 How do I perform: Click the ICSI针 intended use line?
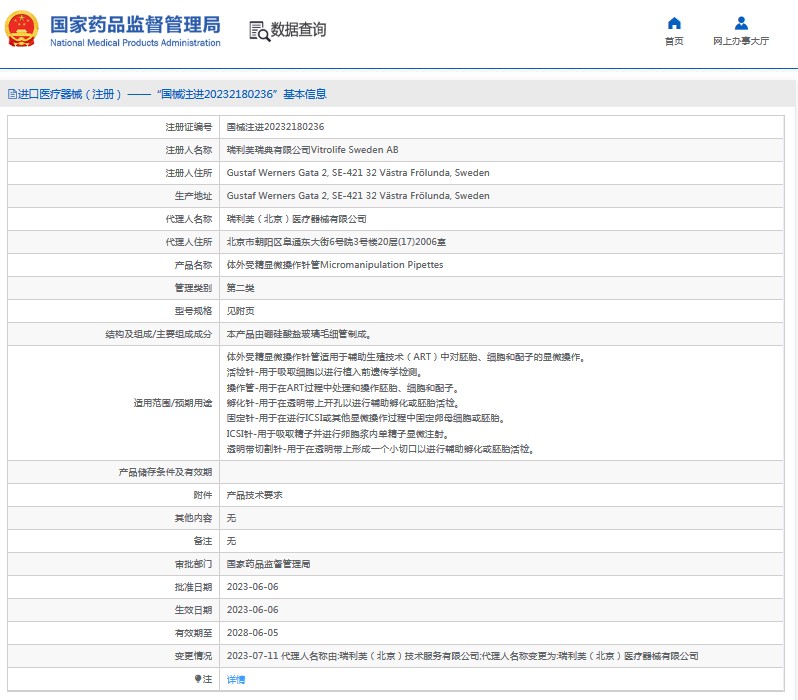pos(338,434)
